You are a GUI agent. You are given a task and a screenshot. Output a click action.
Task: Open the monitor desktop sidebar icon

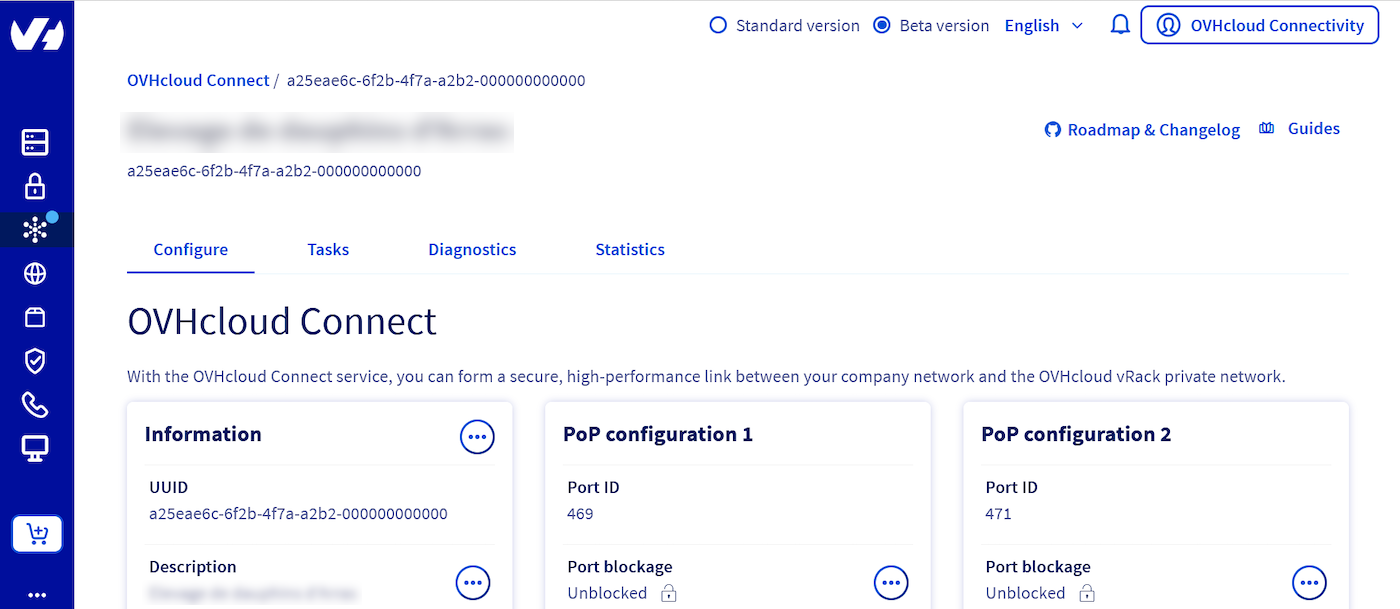35,449
